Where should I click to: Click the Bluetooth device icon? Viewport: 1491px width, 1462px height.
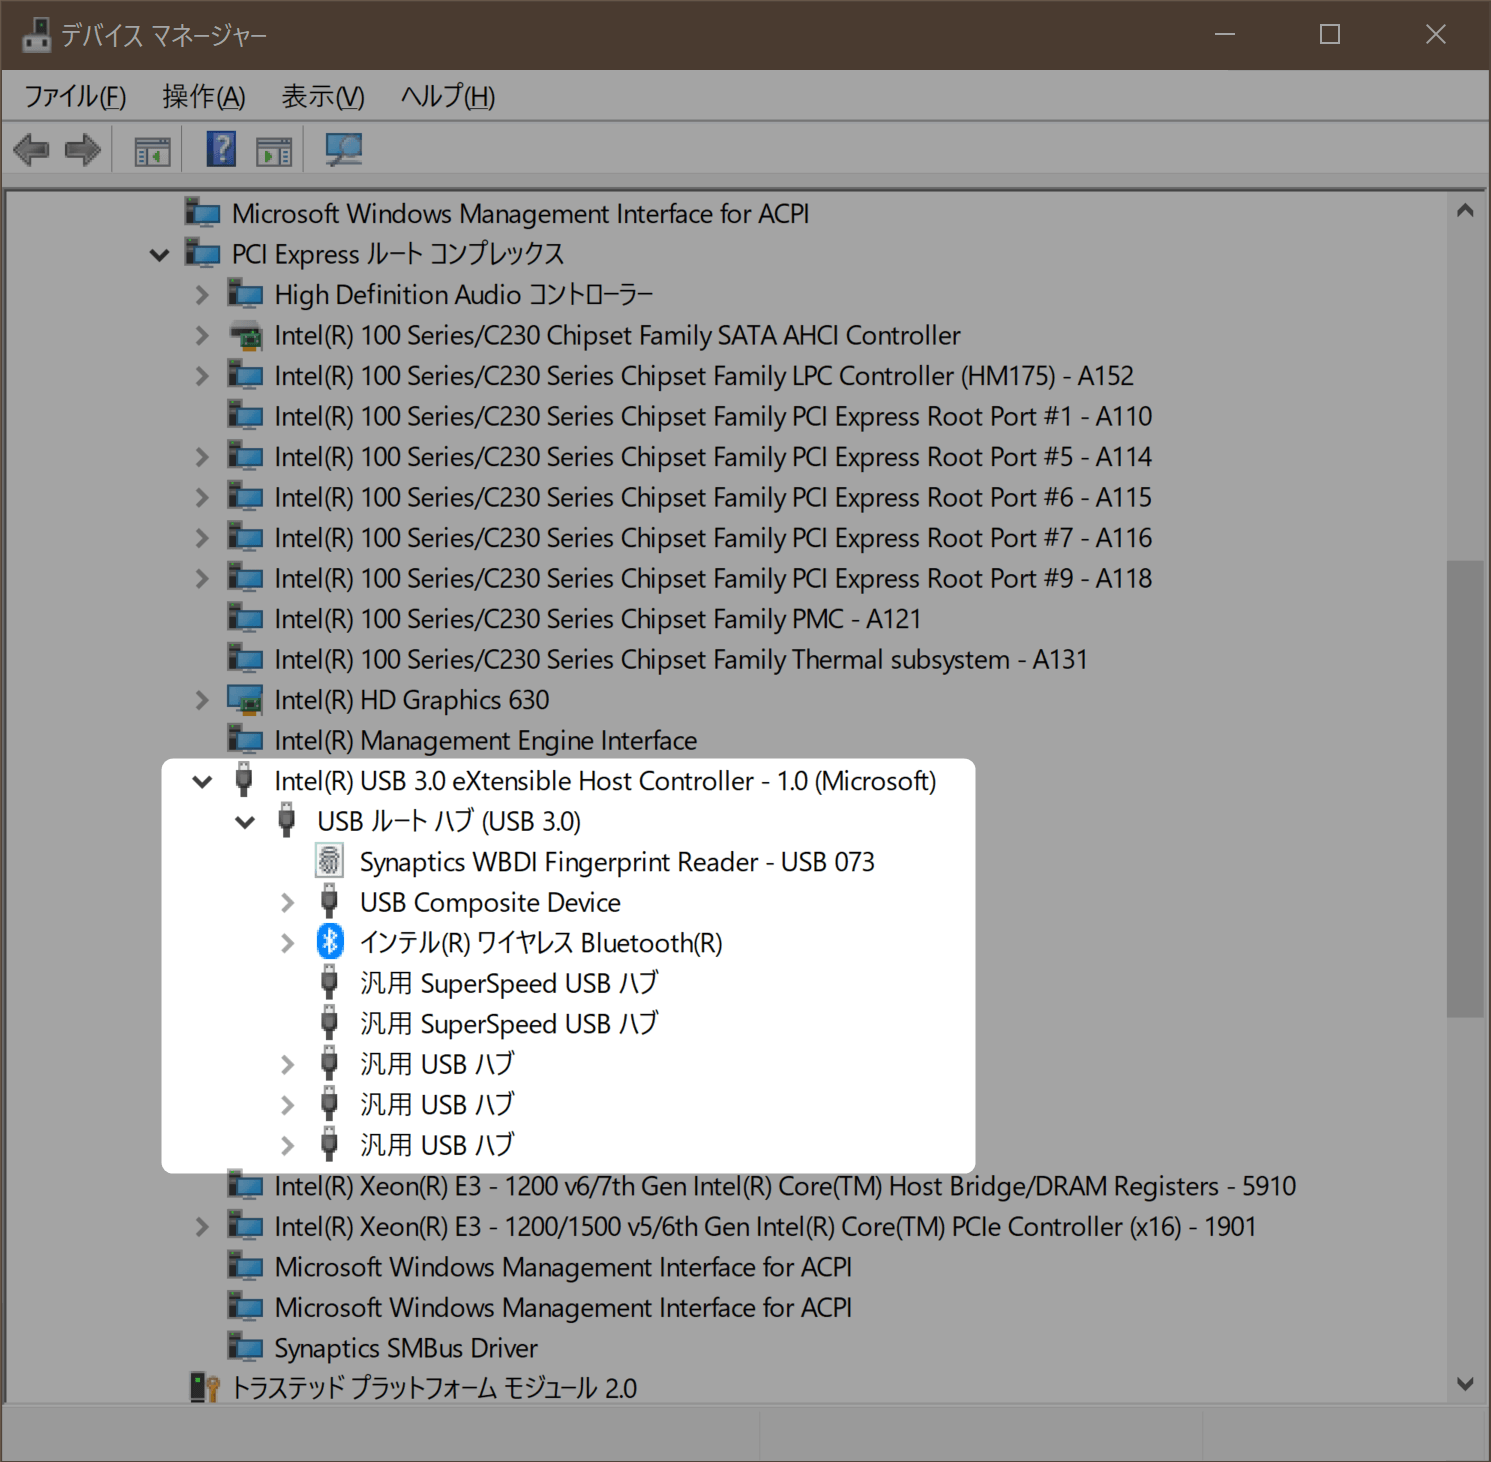pos(330,942)
